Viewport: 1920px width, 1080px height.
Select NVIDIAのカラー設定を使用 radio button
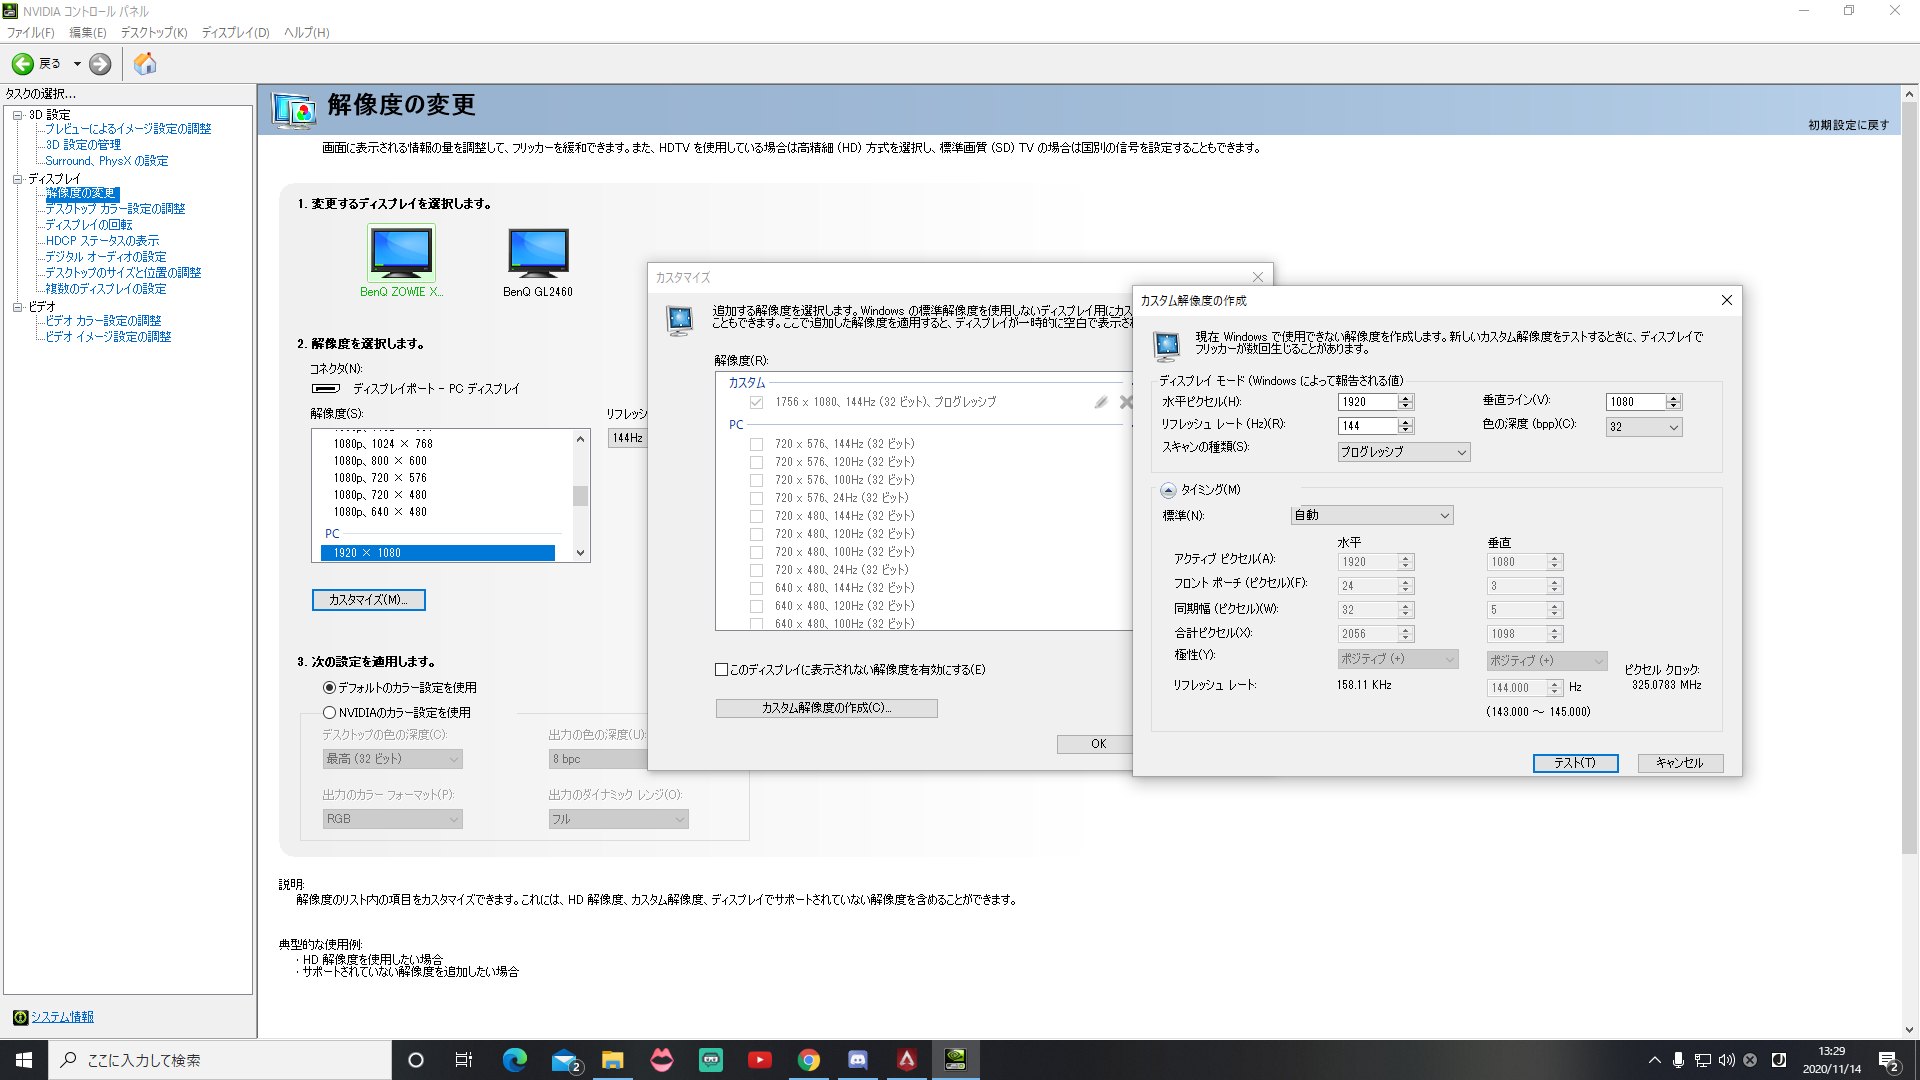329,713
